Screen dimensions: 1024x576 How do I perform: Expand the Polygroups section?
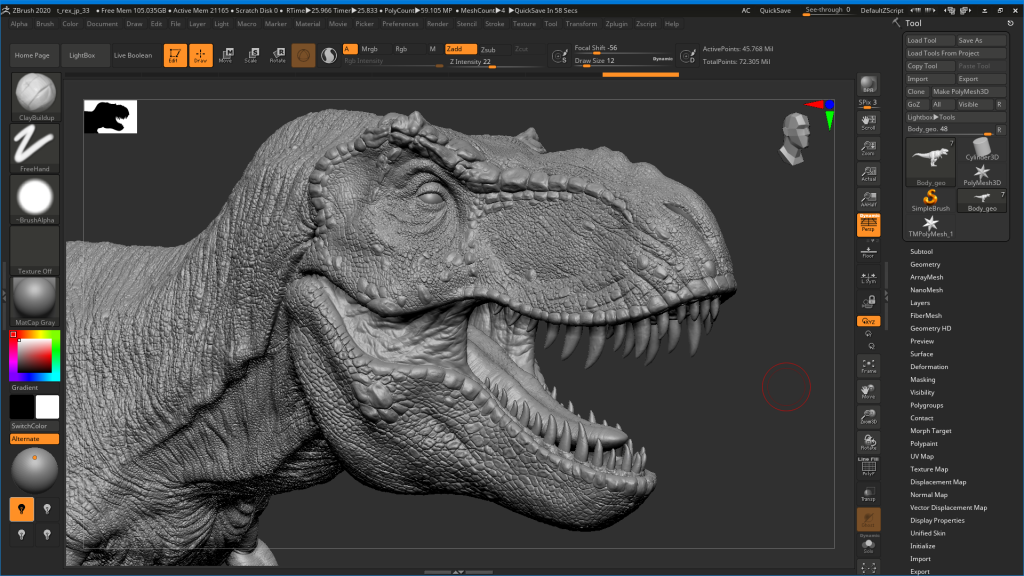(x=926, y=405)
